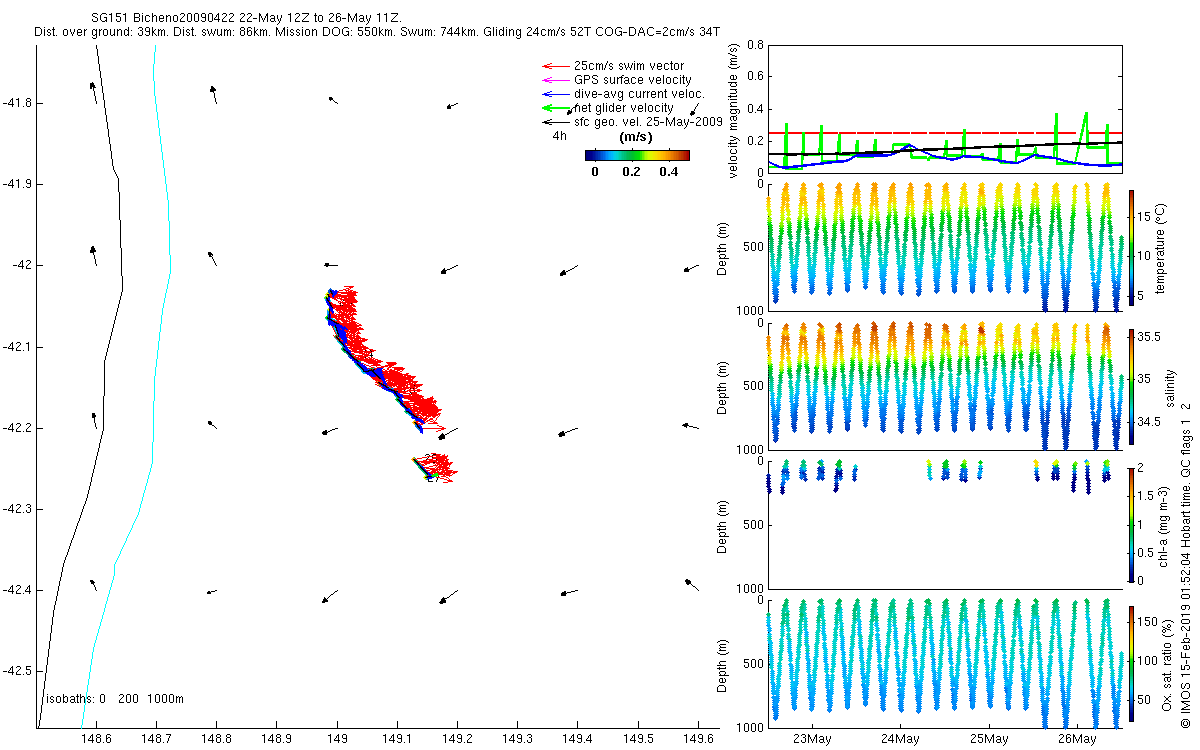Click the 'isobaths: 0 200 1000m' note
The image size is (1200, 750).
115,699
